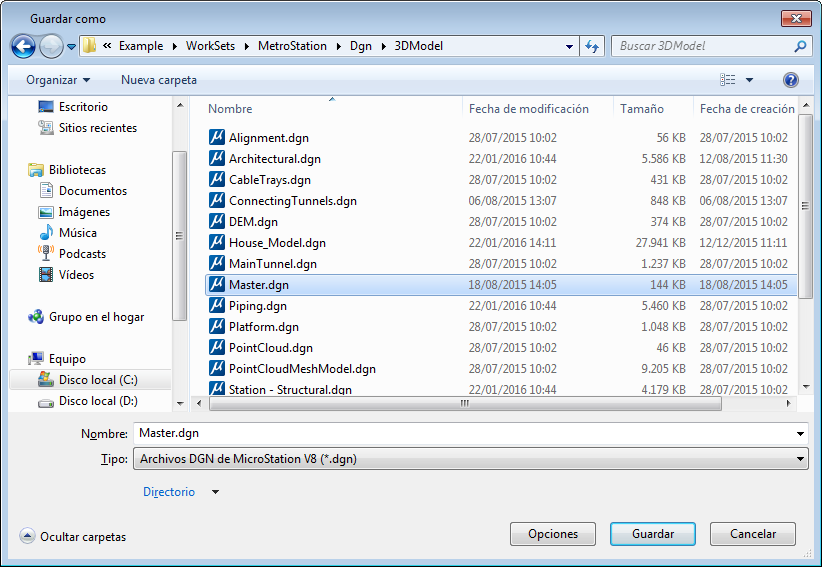
Task: Click the Piping.dgn file icon
Action: (217, 305)
